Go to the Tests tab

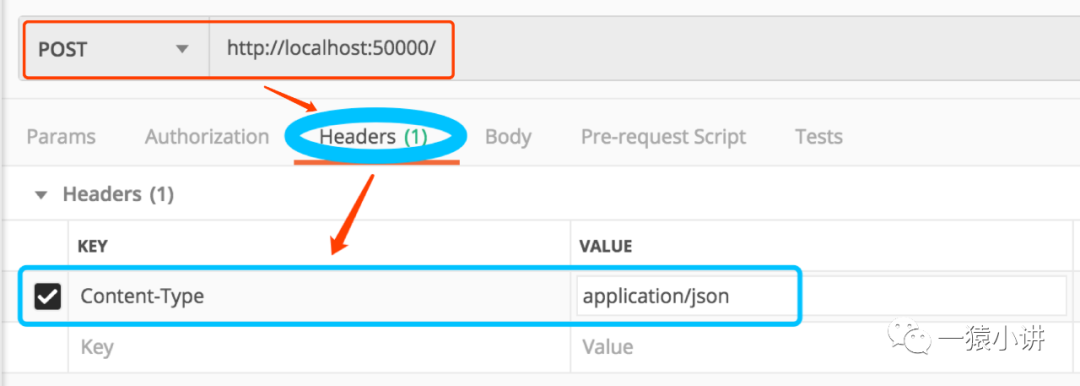click(819, 136)
